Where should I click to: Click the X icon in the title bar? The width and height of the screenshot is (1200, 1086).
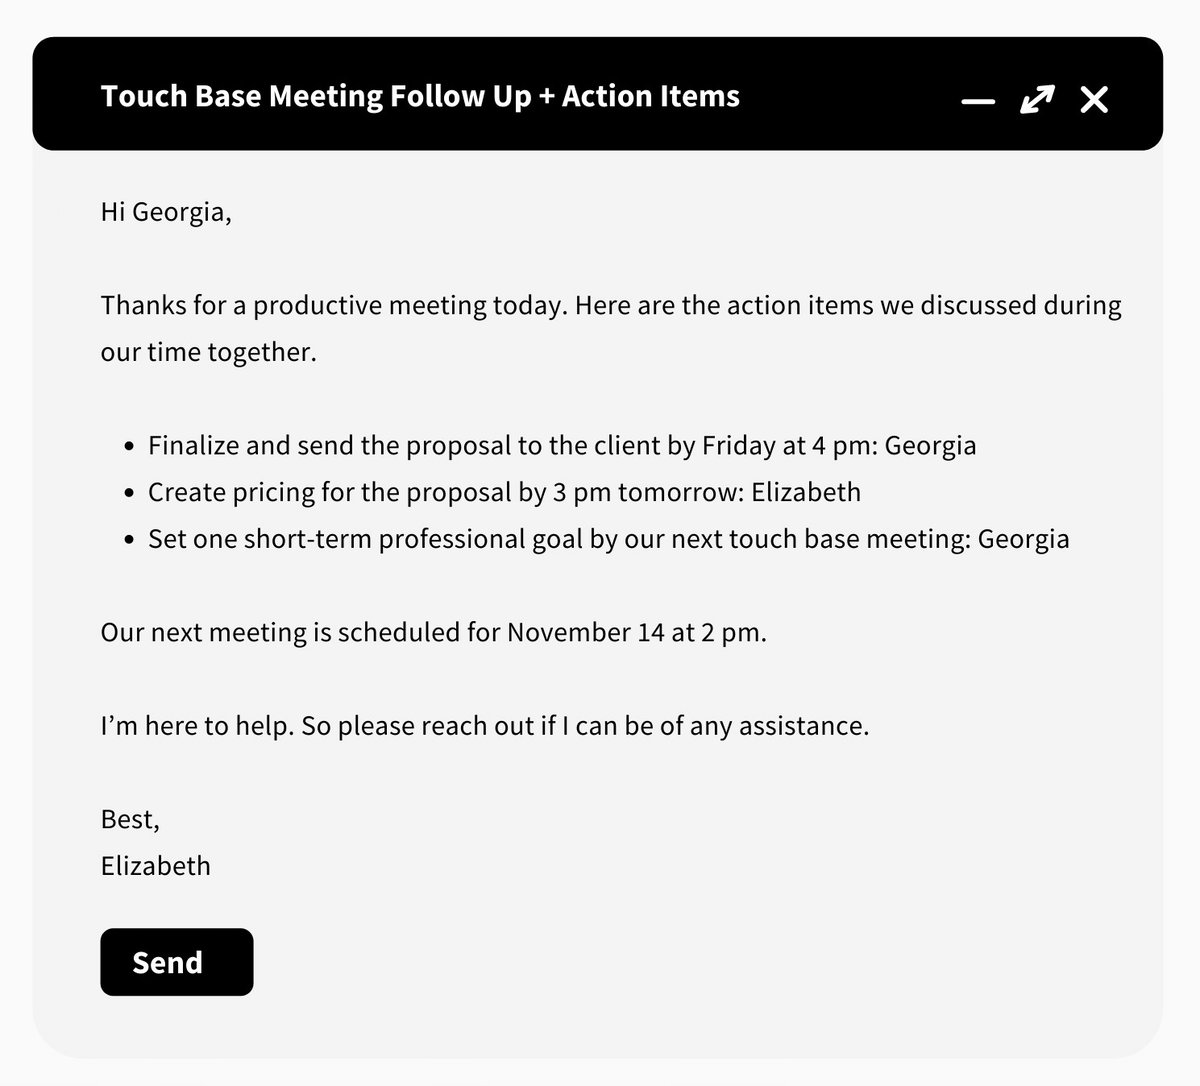1094,99
